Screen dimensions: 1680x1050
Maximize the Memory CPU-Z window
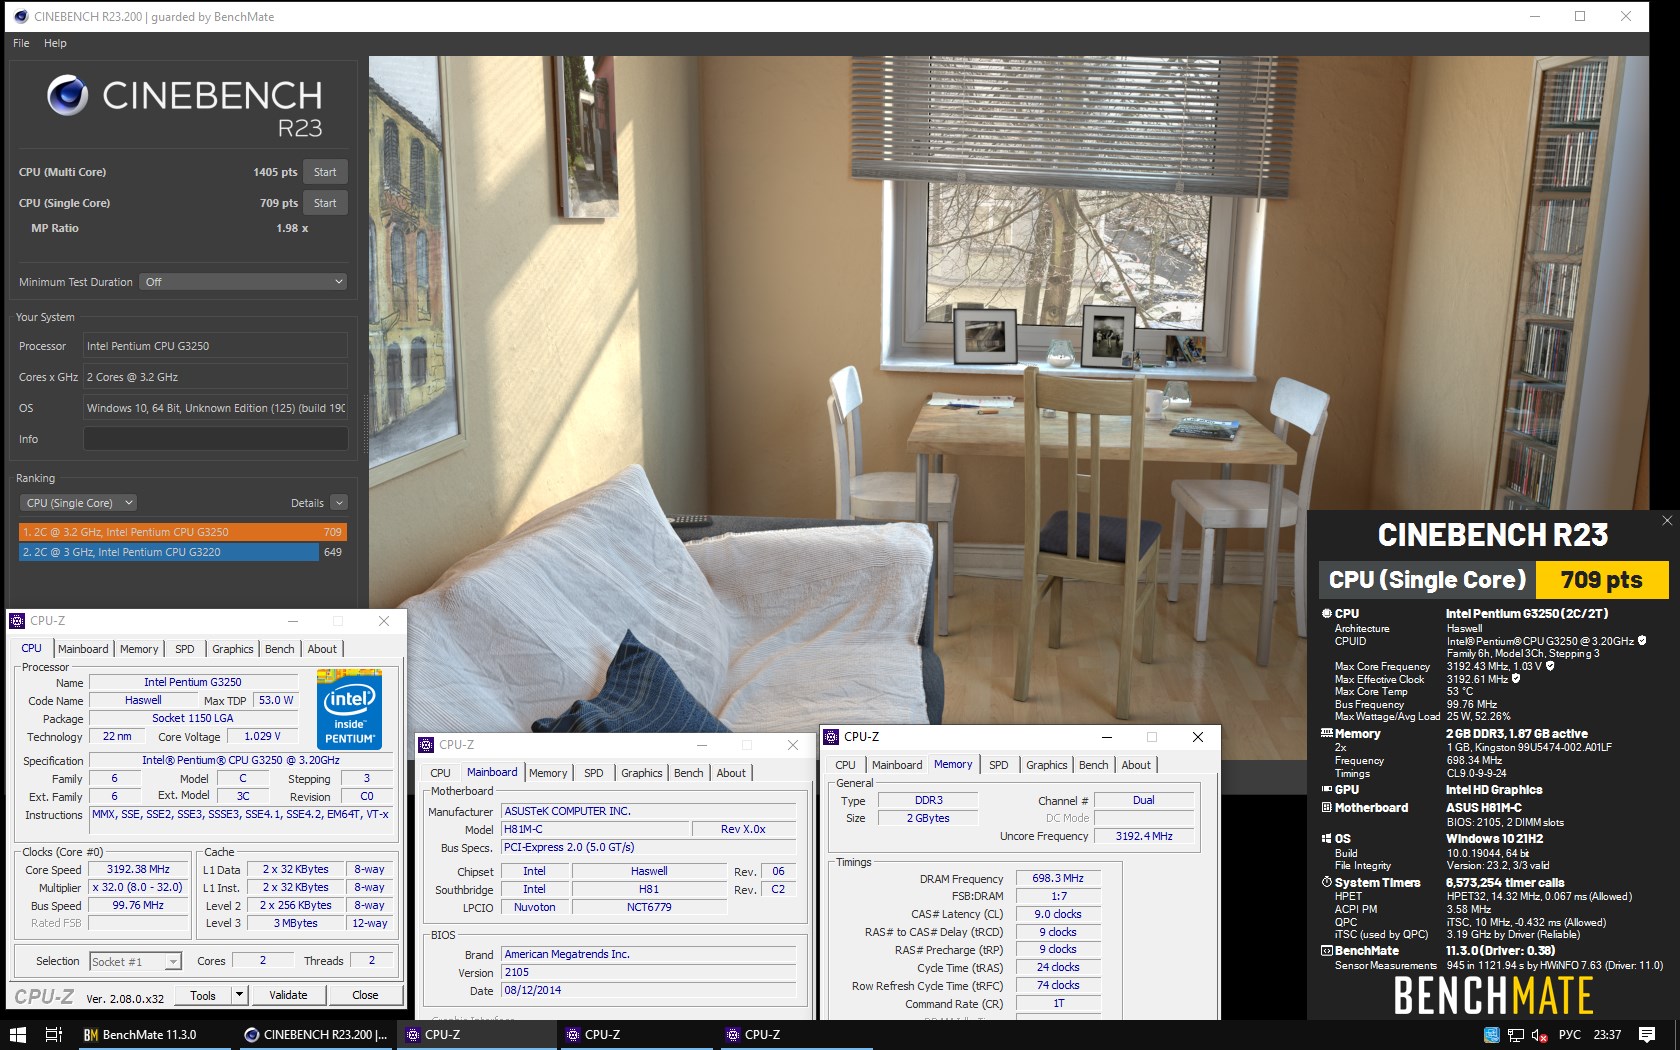pyautogui.click(x=1152, y=737)
